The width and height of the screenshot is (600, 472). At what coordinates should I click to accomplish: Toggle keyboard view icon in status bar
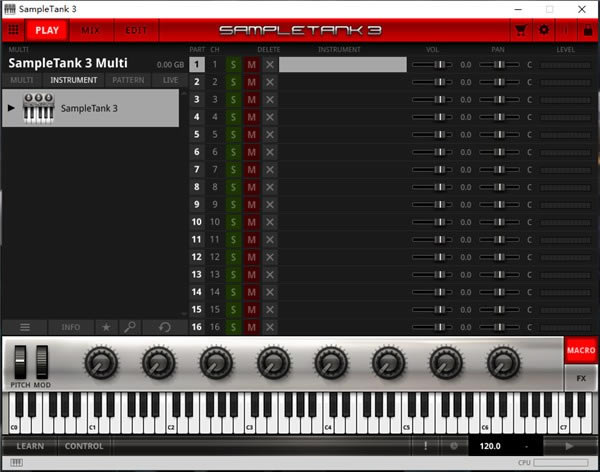16,463
